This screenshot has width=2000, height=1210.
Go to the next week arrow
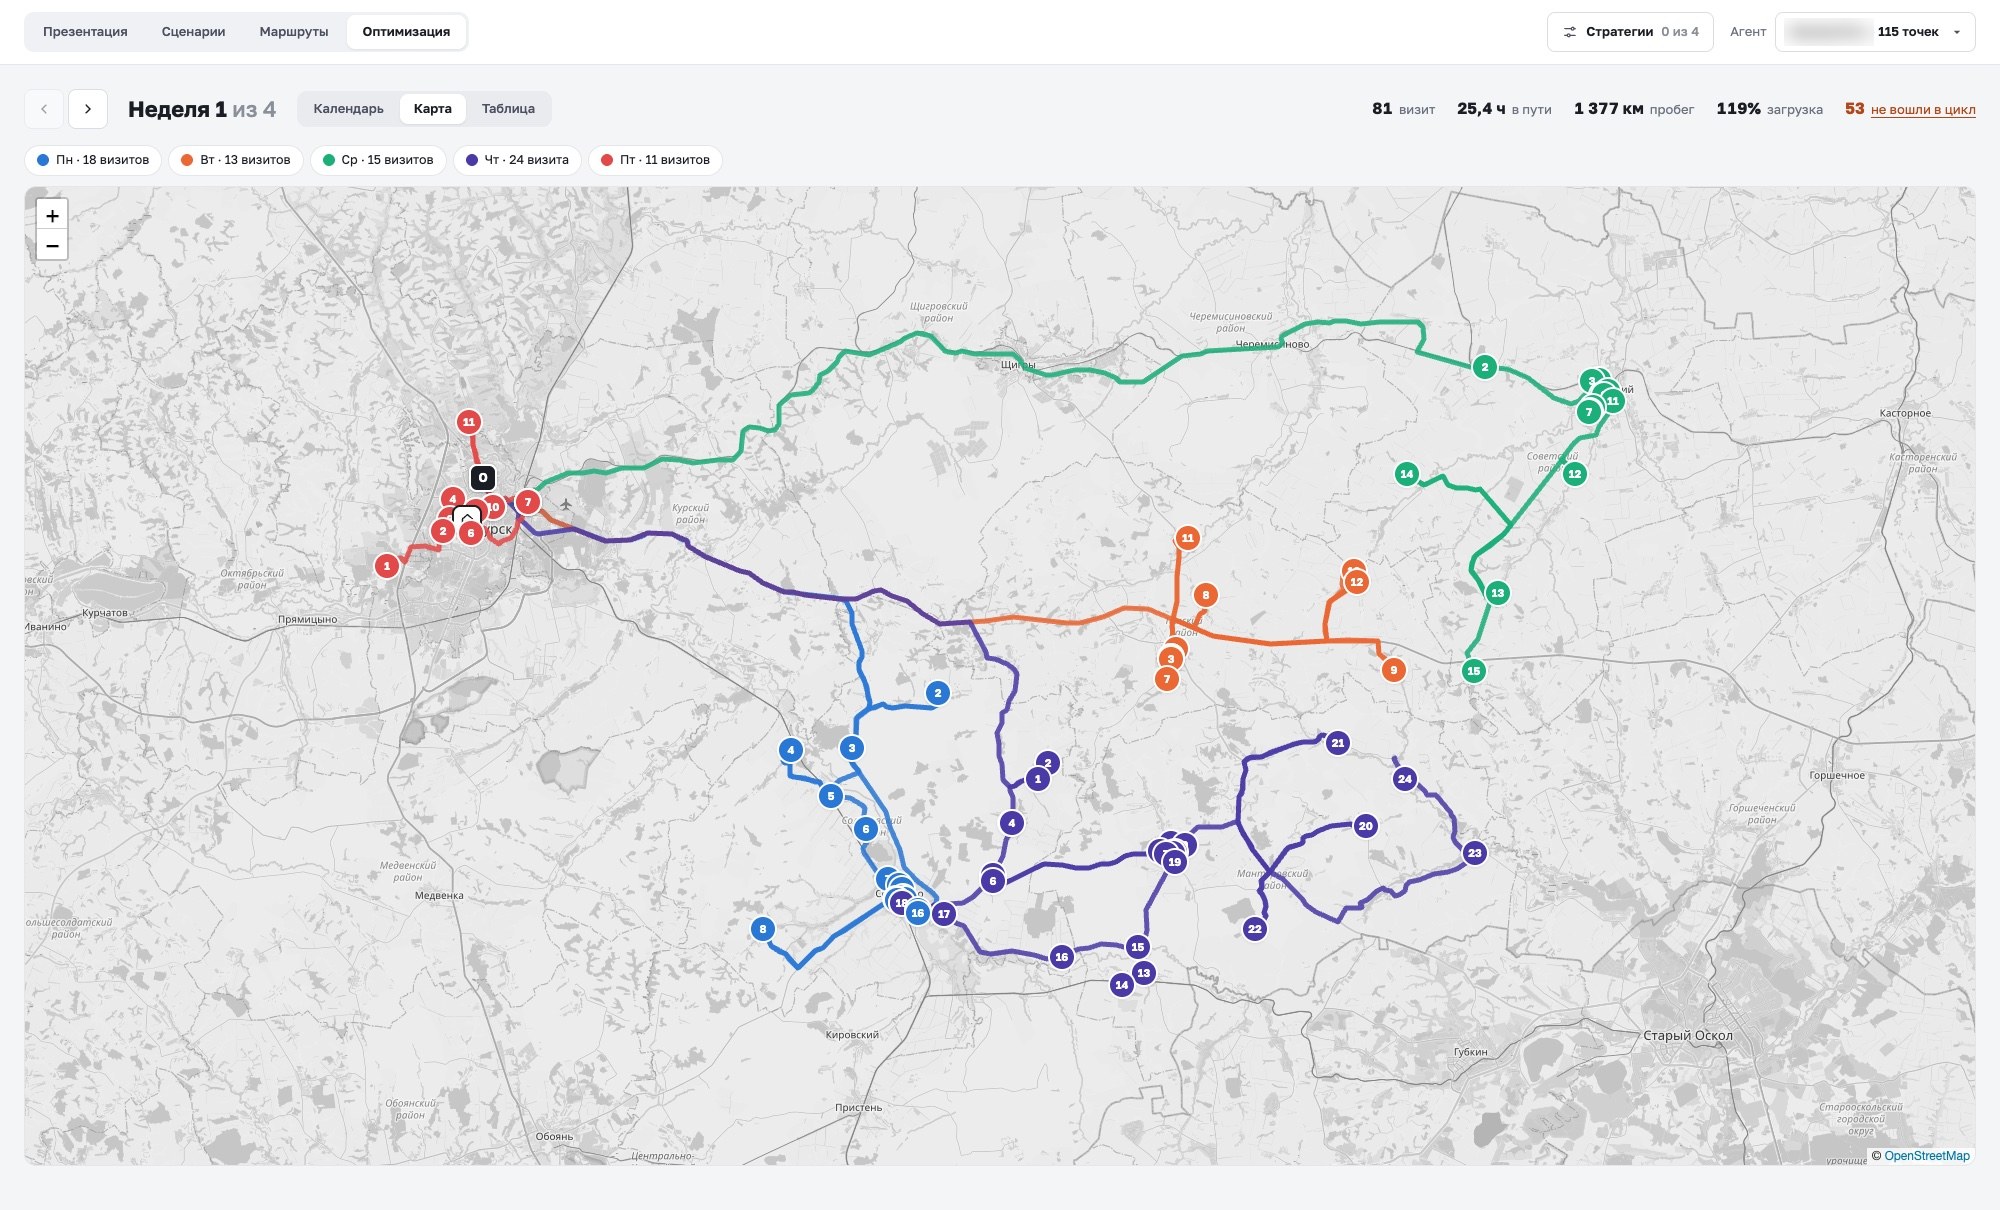88,109
